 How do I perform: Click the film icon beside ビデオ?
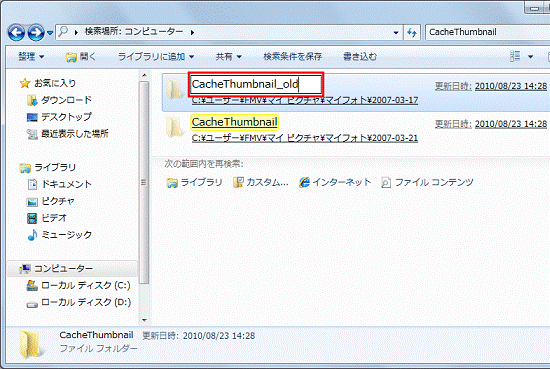coord(32,218)
